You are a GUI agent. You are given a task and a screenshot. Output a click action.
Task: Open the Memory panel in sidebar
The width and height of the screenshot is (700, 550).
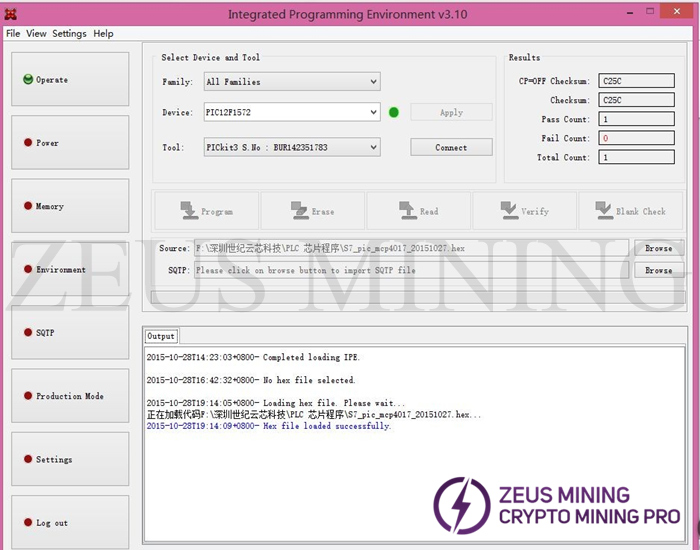click(x=70, y=206)
